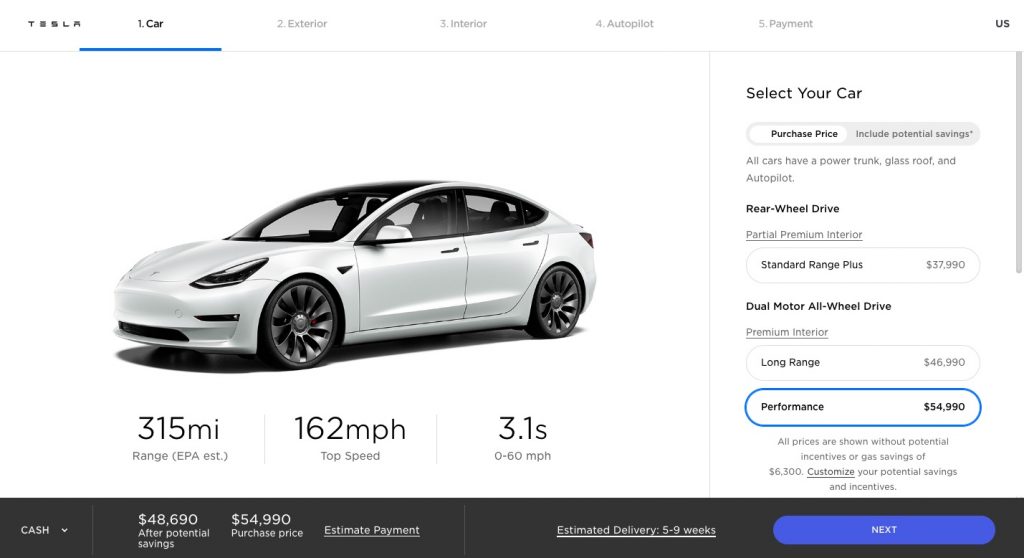Go to the 3. Interior tab
The height and width of the screenshot is (558, 1024).
[x=463, y=24]
